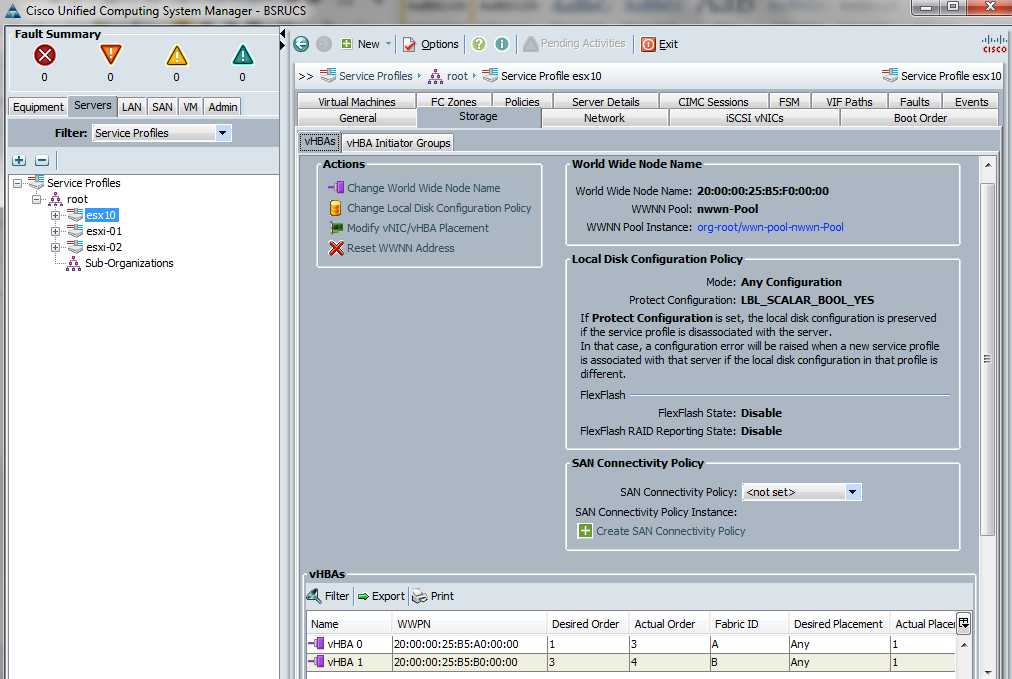Open the Network tab

click(604, 118)
